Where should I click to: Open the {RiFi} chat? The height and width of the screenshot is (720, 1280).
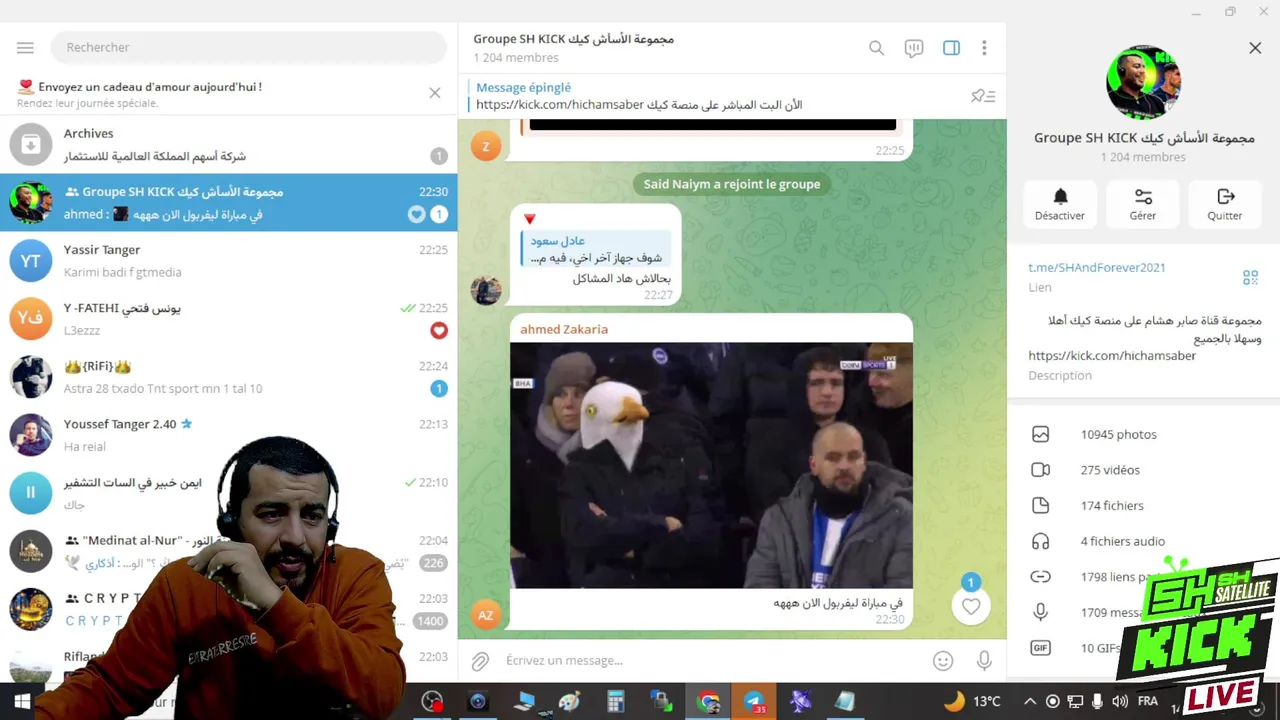(x=228, y=377)
